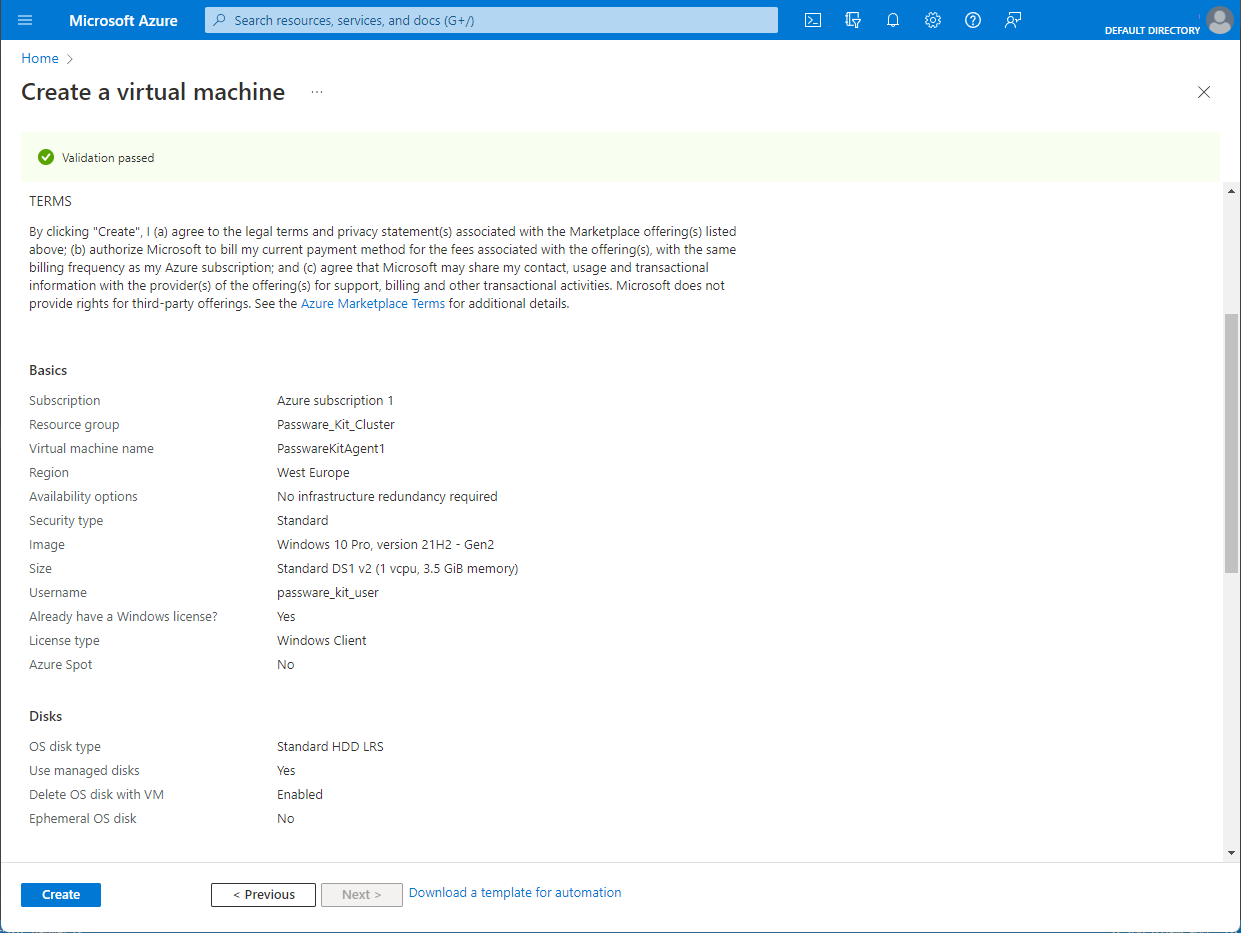Navigate to Home breadcrumb
1241x933 pixels.
pos(40,59)
